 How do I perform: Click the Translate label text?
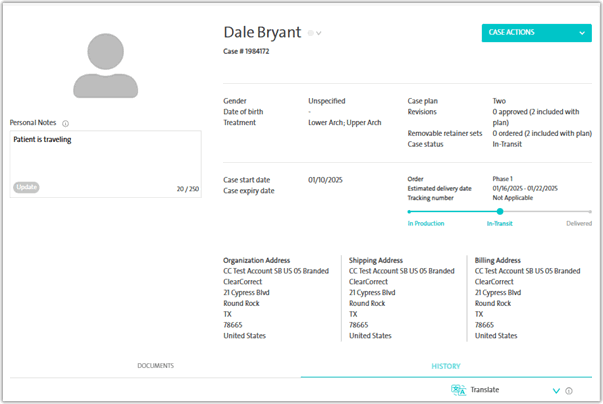(485, 390)
